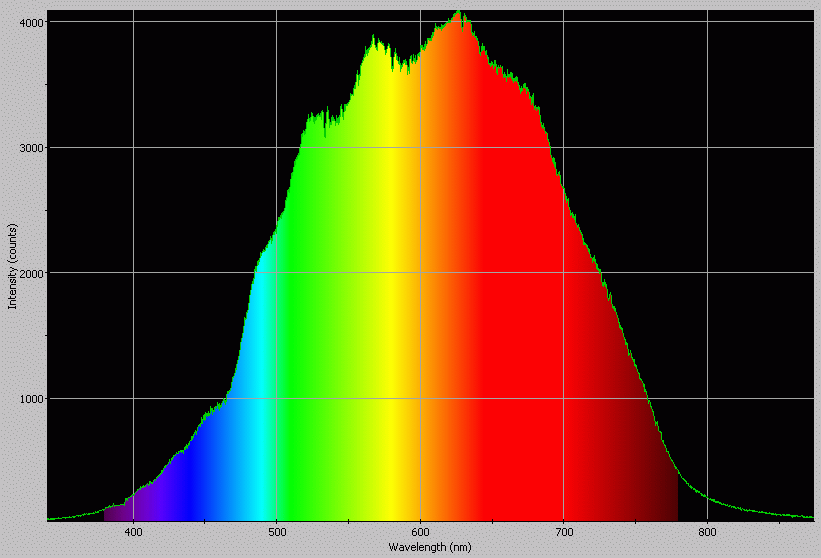
Task: Select the Intensity (counts) axis title
Action: [x=12, y=266]
